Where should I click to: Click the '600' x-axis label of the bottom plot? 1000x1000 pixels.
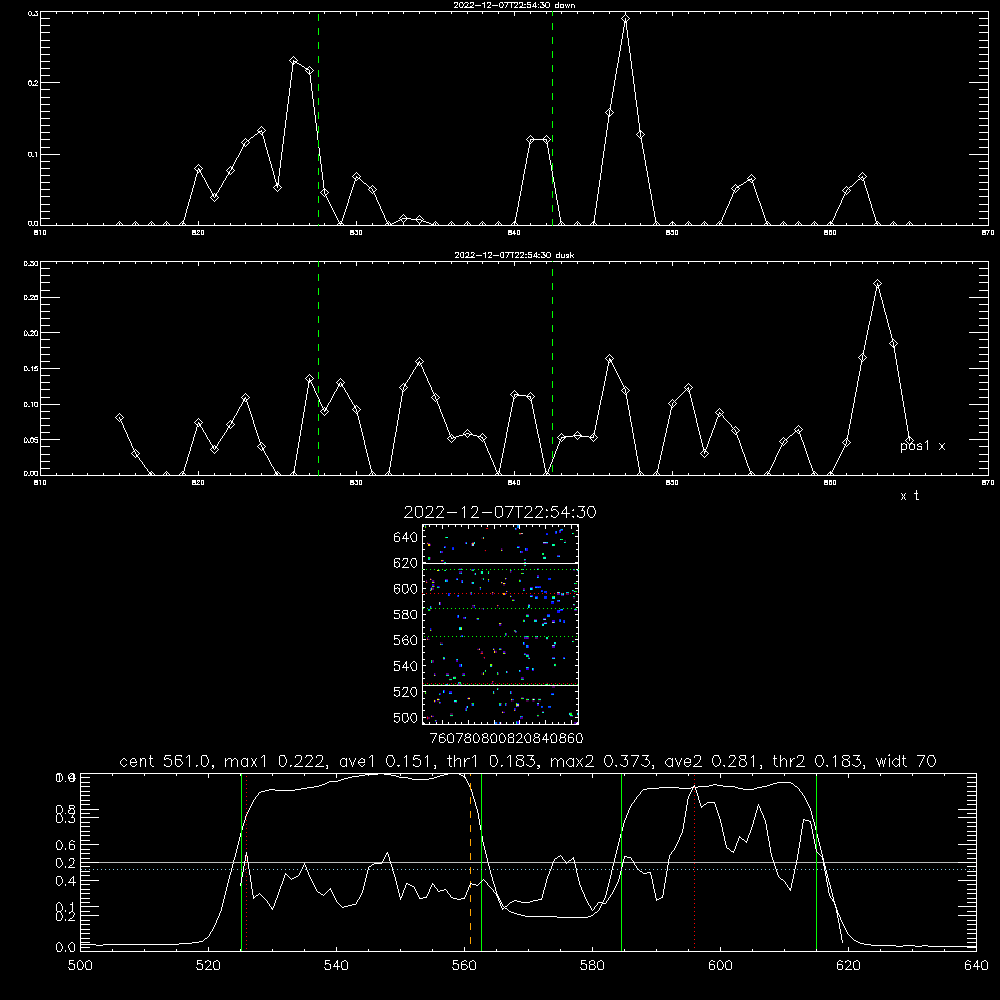(x=721, y=966)
